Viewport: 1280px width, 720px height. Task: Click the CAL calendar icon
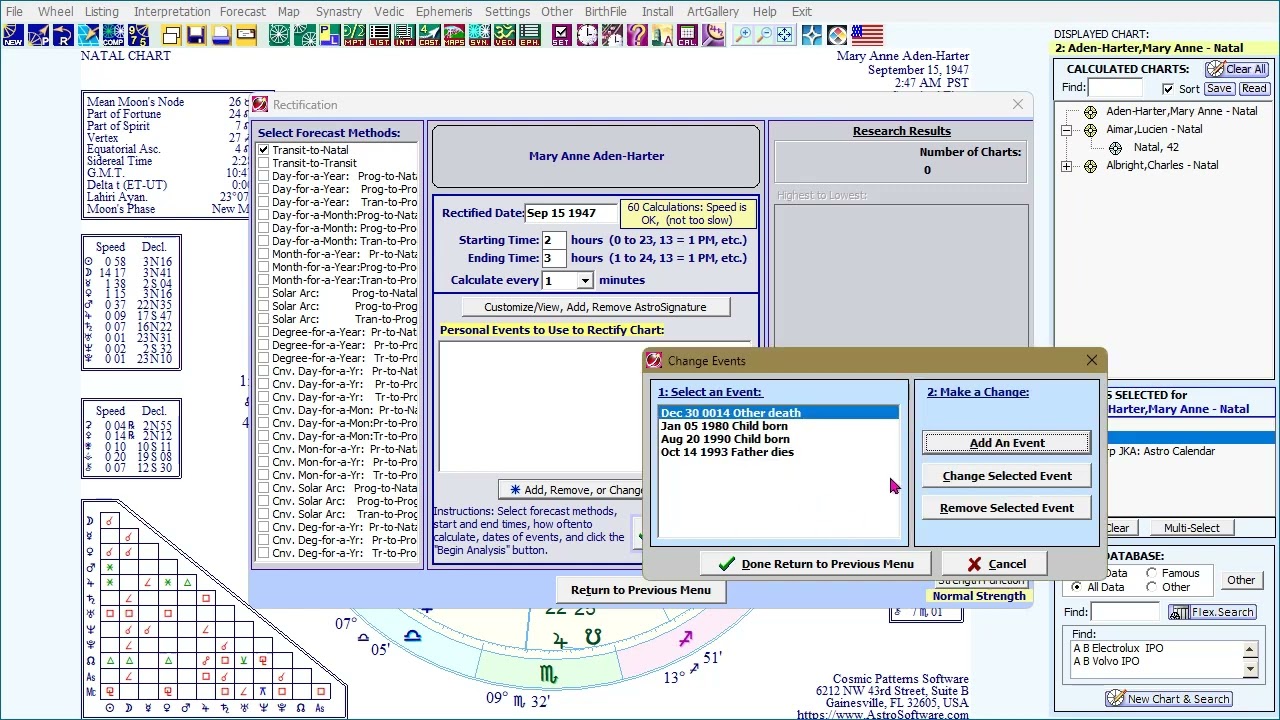(687, 36)
